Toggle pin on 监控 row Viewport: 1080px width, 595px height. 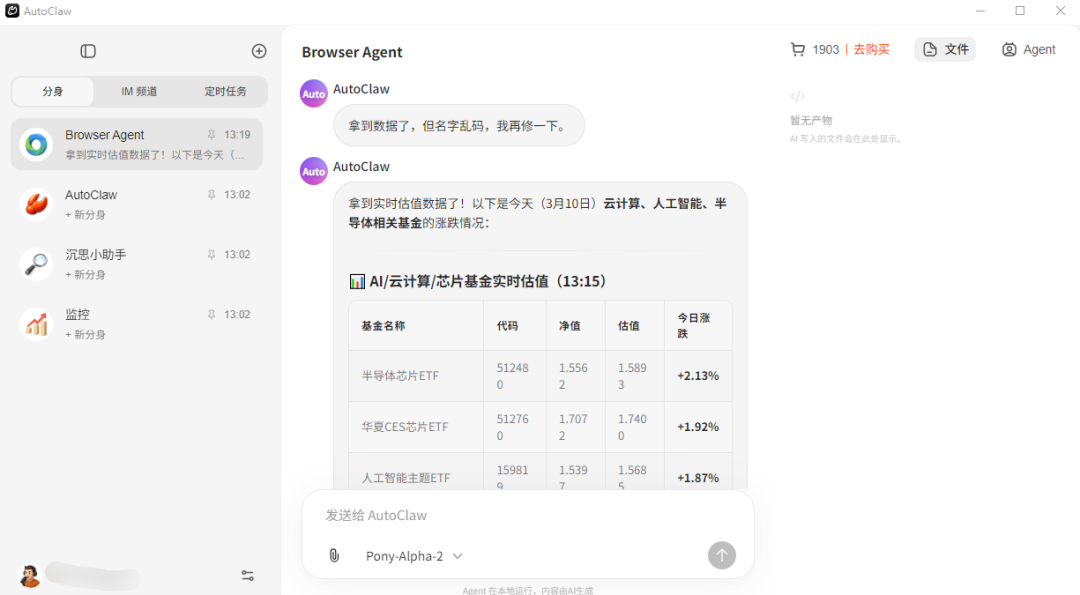click(x=211, y=315)
